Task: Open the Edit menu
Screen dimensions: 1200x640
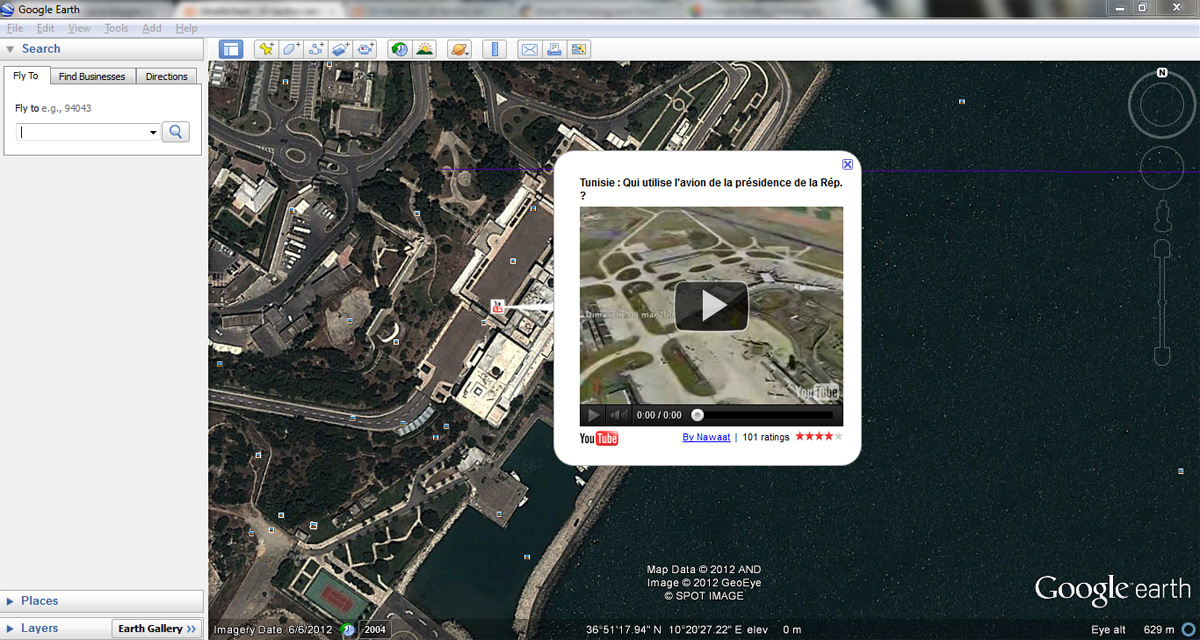Action: 45,28
